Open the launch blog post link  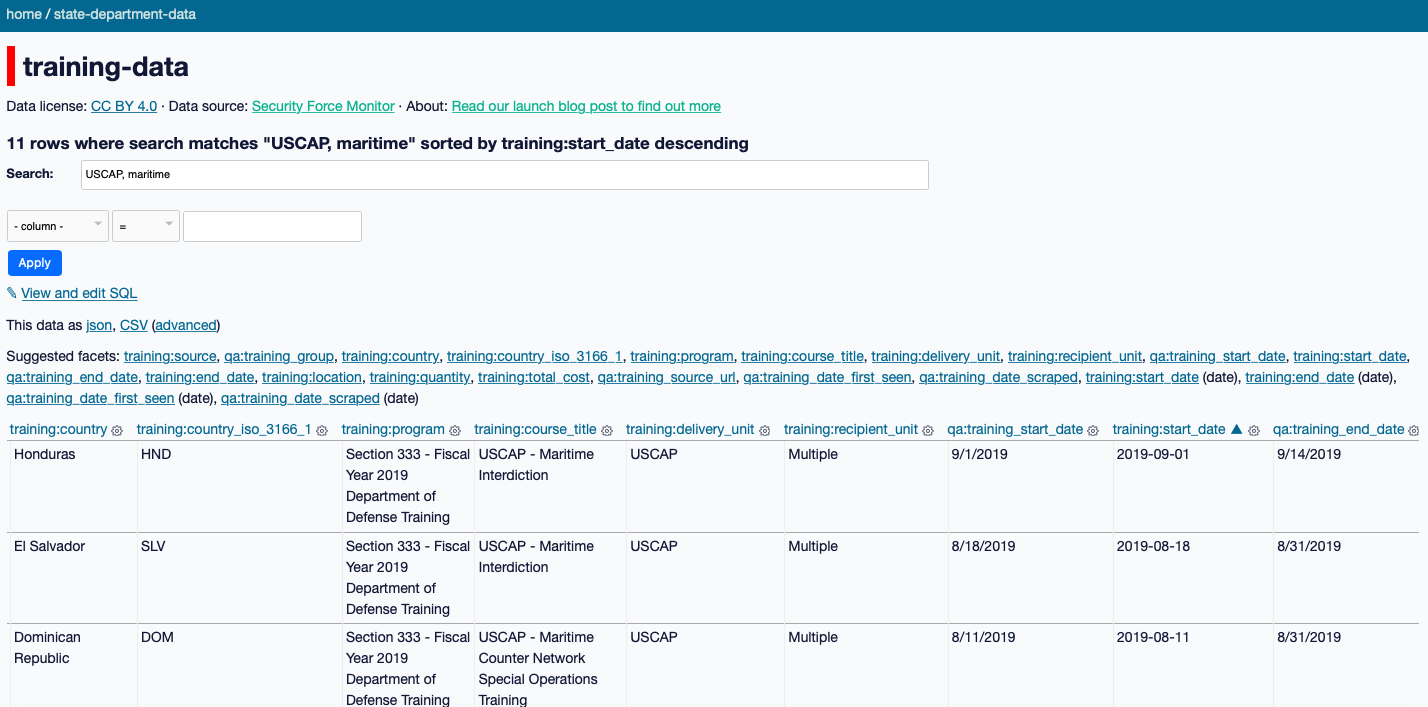(586, 106)
